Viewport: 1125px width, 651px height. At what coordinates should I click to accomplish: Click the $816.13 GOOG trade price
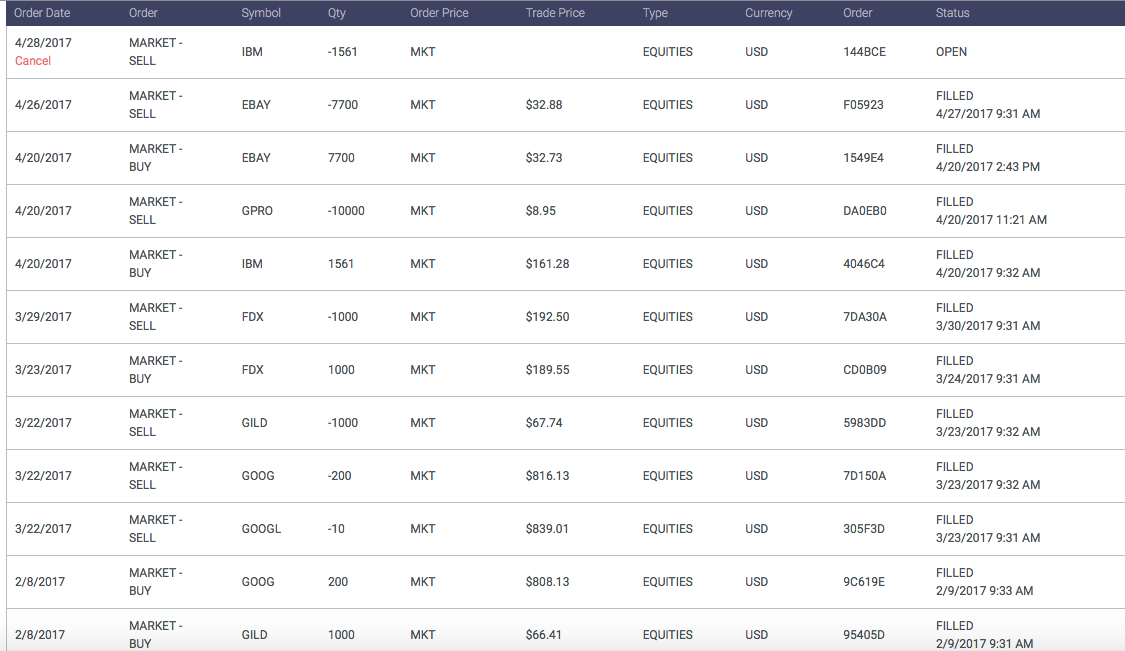[x=547, y=476]
